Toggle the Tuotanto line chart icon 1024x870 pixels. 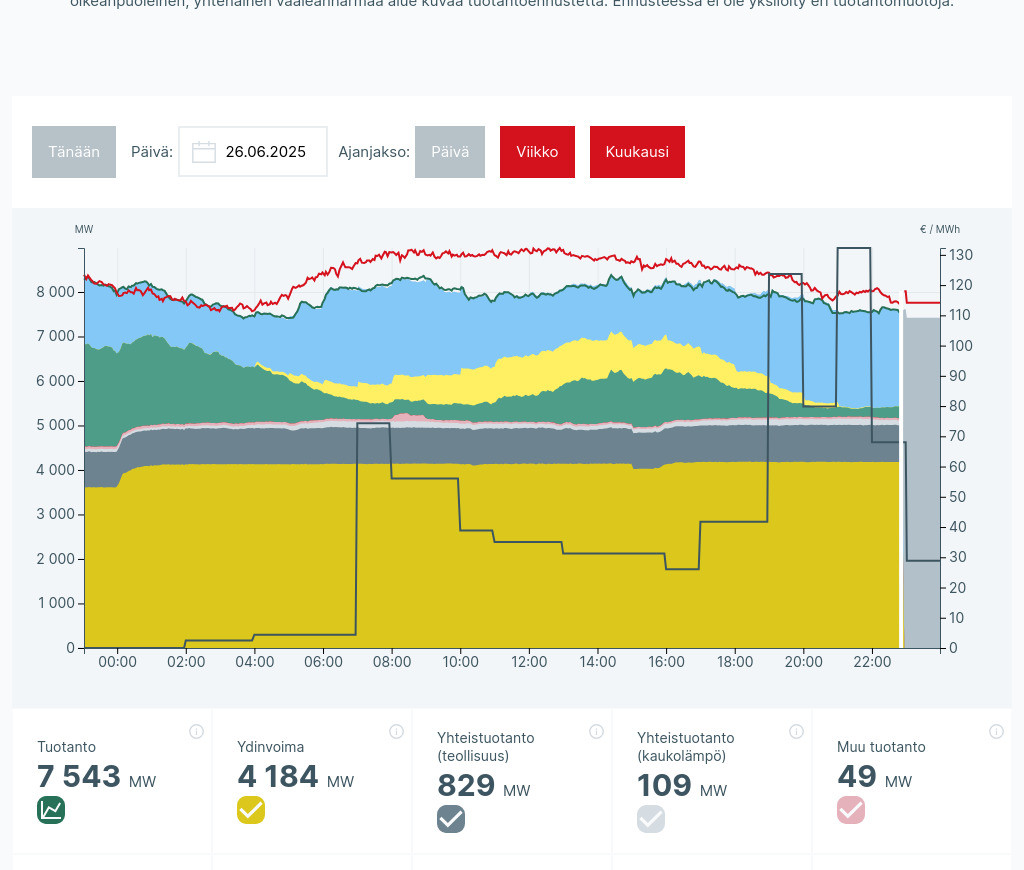(x=51, y=810)
